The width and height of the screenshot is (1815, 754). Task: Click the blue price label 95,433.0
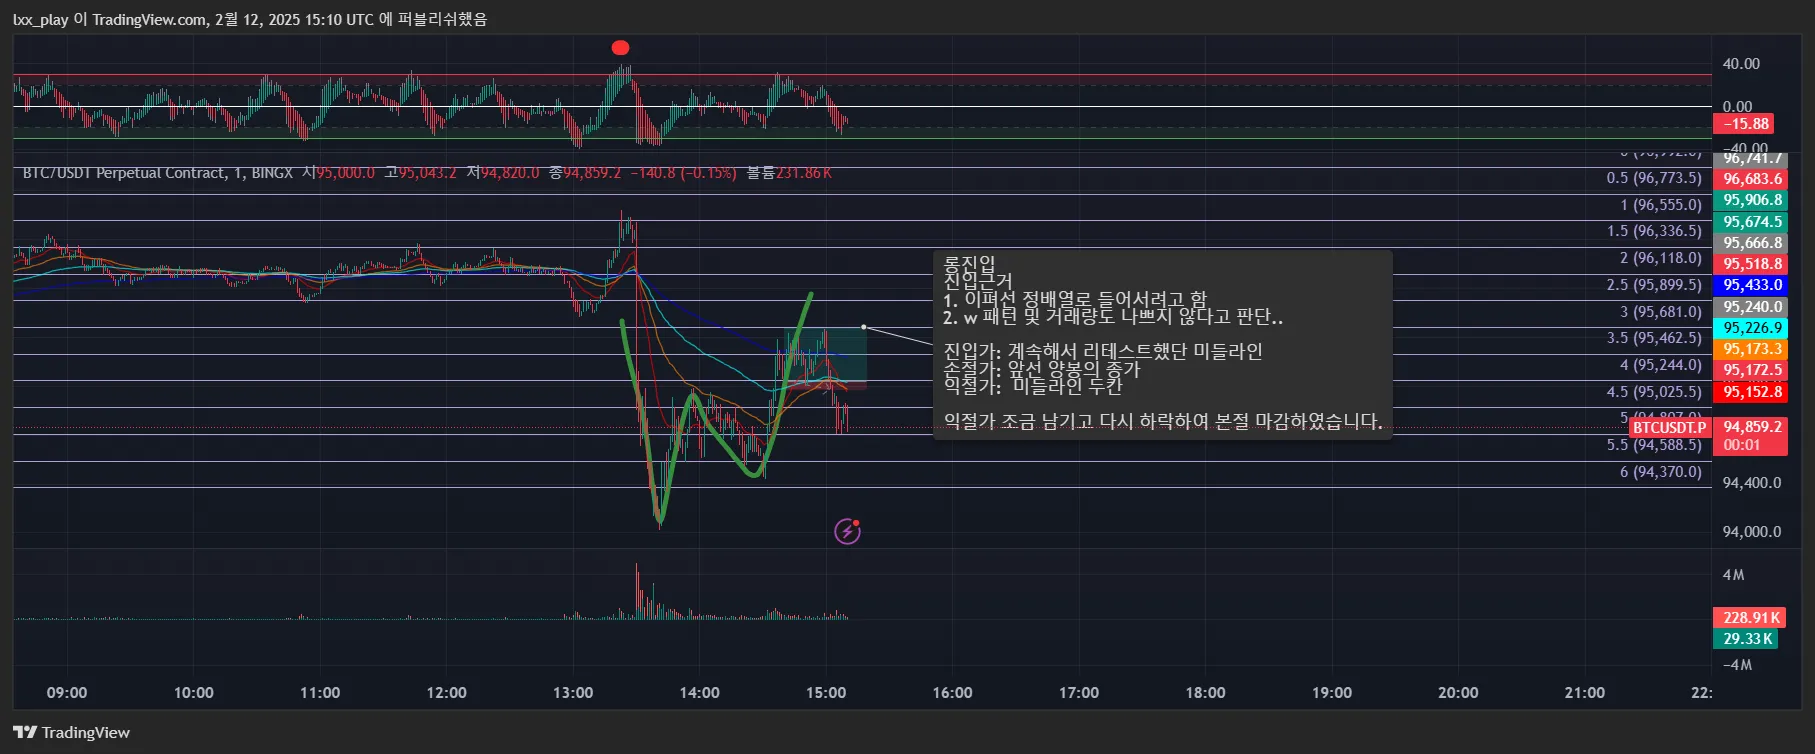tap(1752, 285)
